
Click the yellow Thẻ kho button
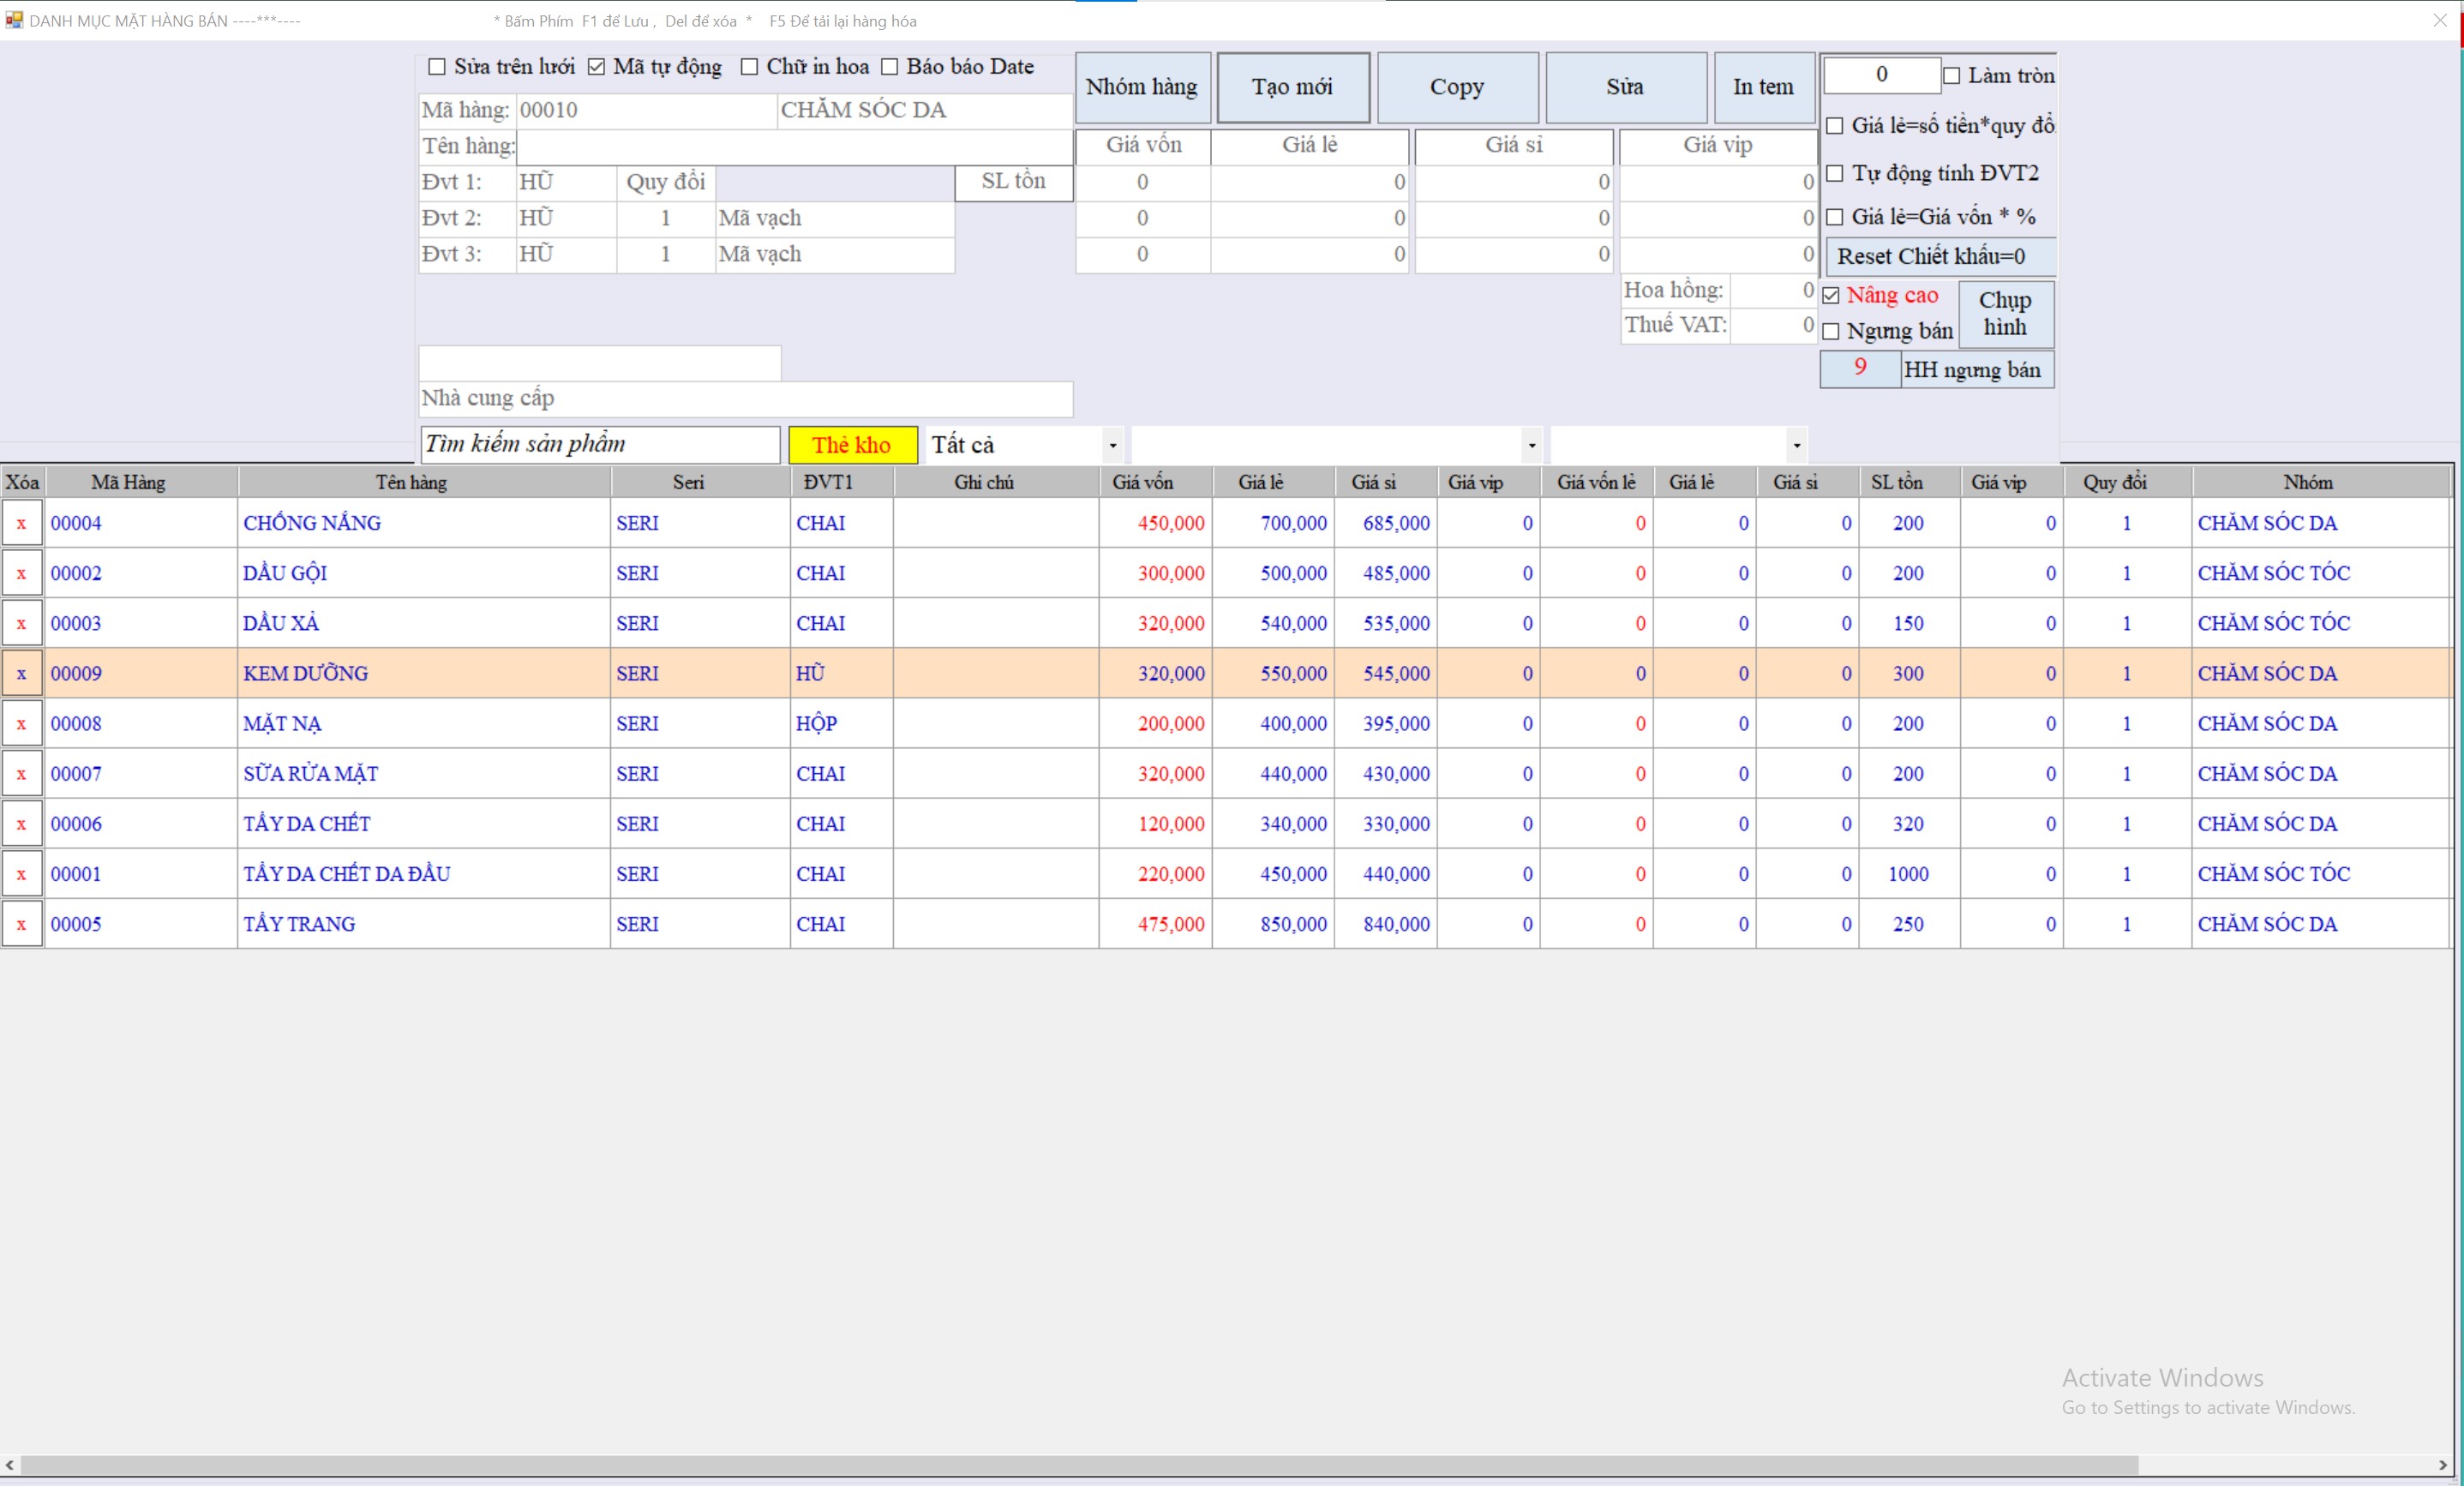(x=852, y=445)
